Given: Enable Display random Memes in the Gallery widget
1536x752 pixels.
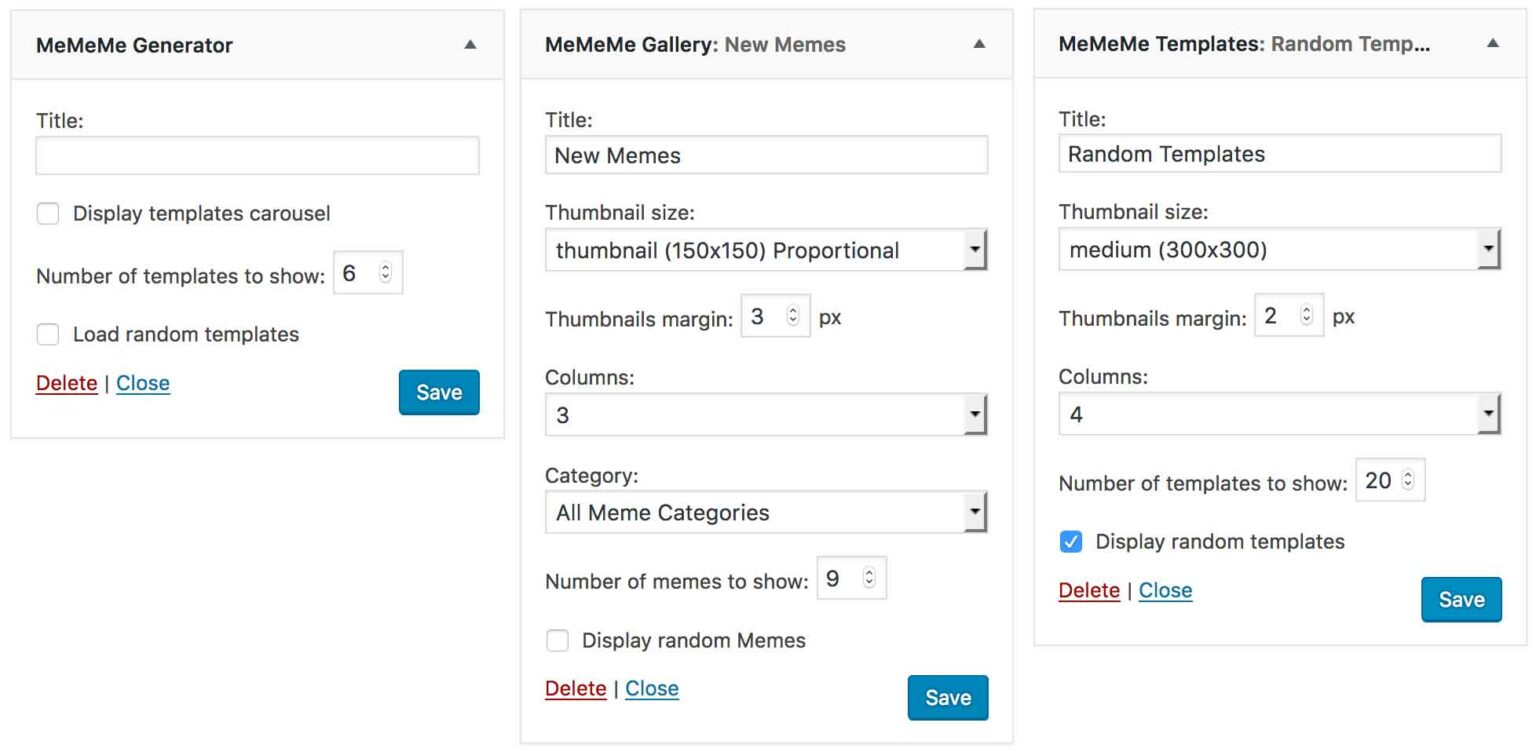Looking at the screenshot, I should [x=557, y=641].
